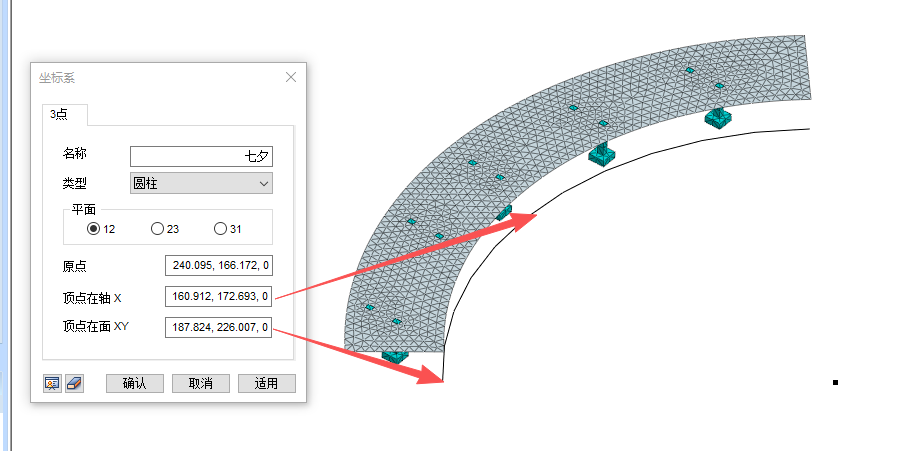Viewport: 922px width, 451px height.
Task: Select the 23 plane radio button
Action: click(157, 229)
